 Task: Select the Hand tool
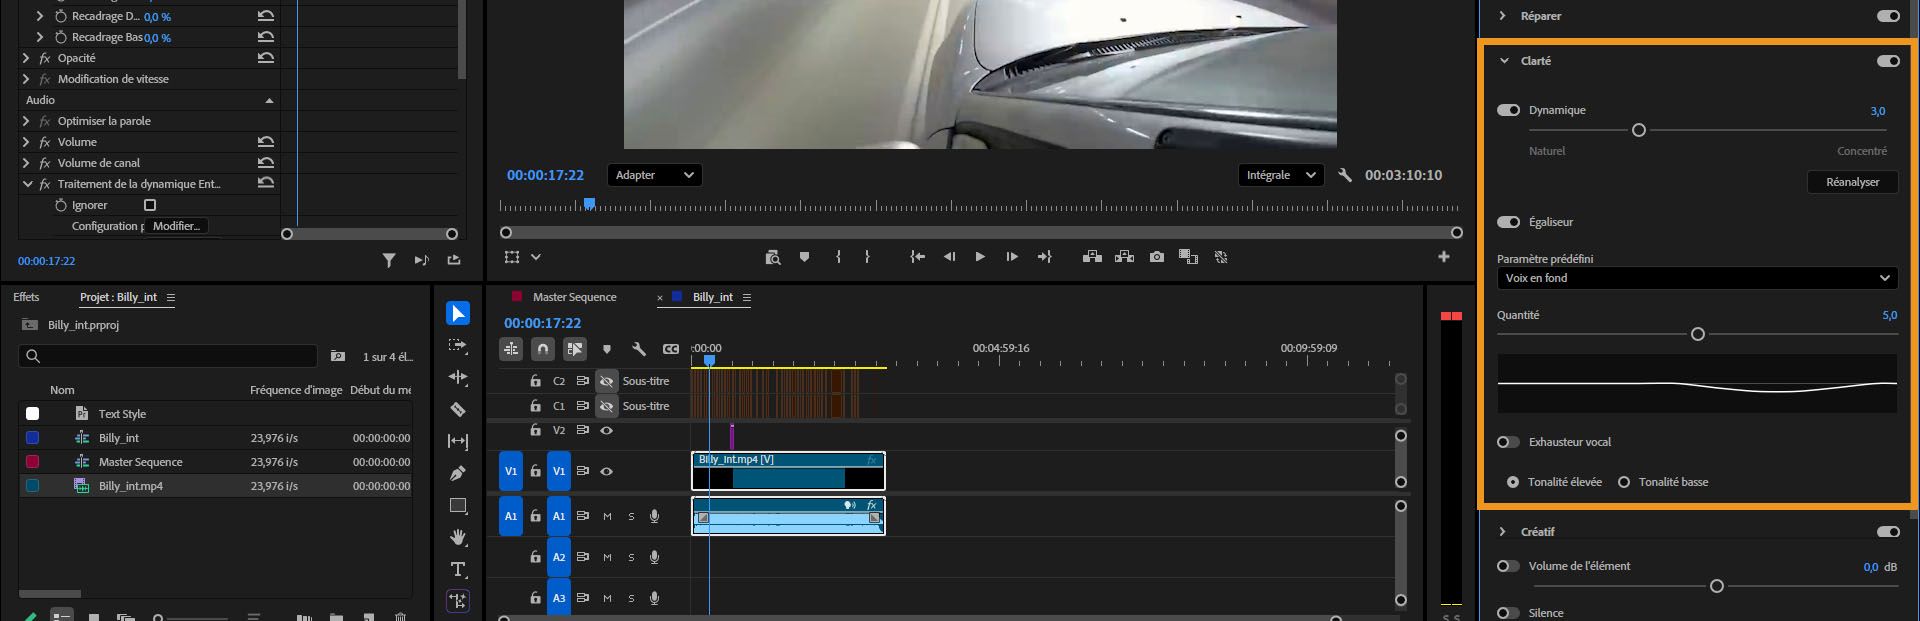click(458, 537)
